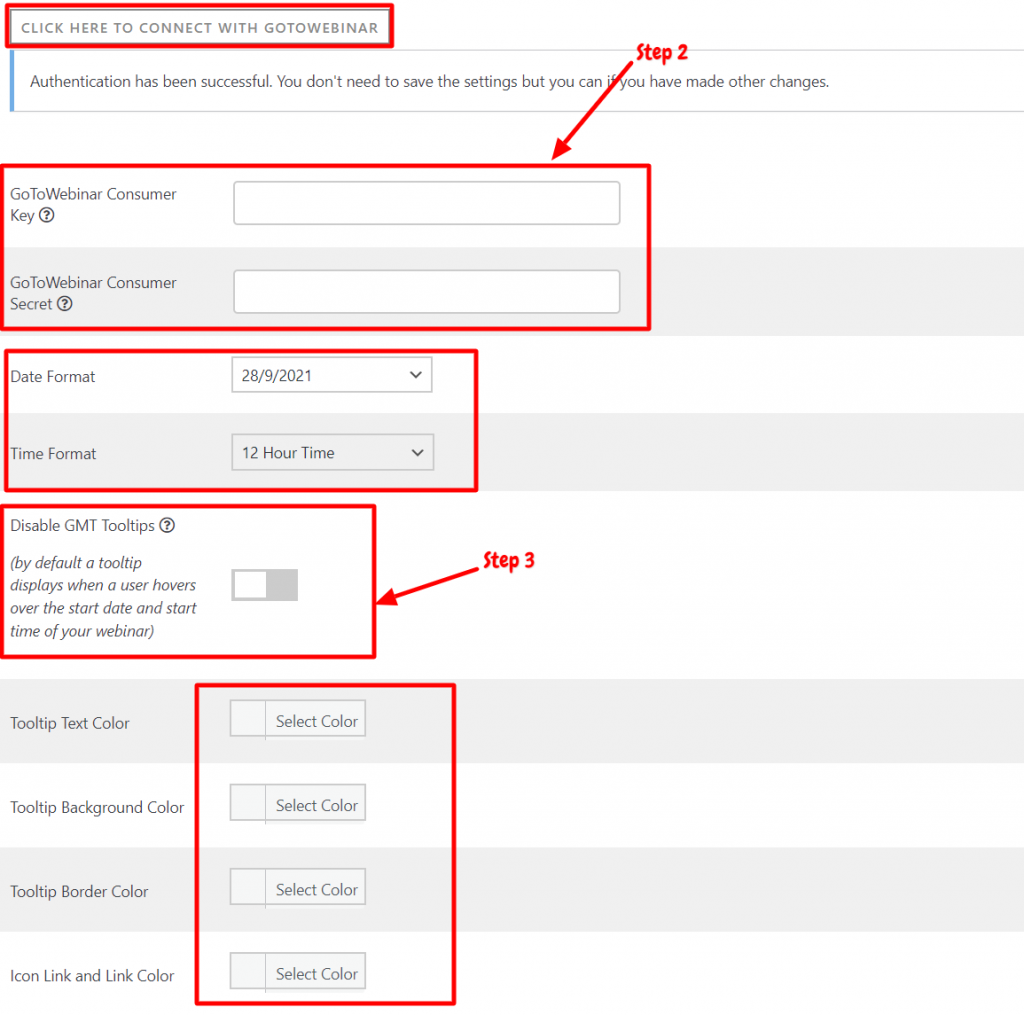Click Select Color for Tooltip Border Color
The width and height of the screenshot is (1024, 1015).
pos(316,890)
